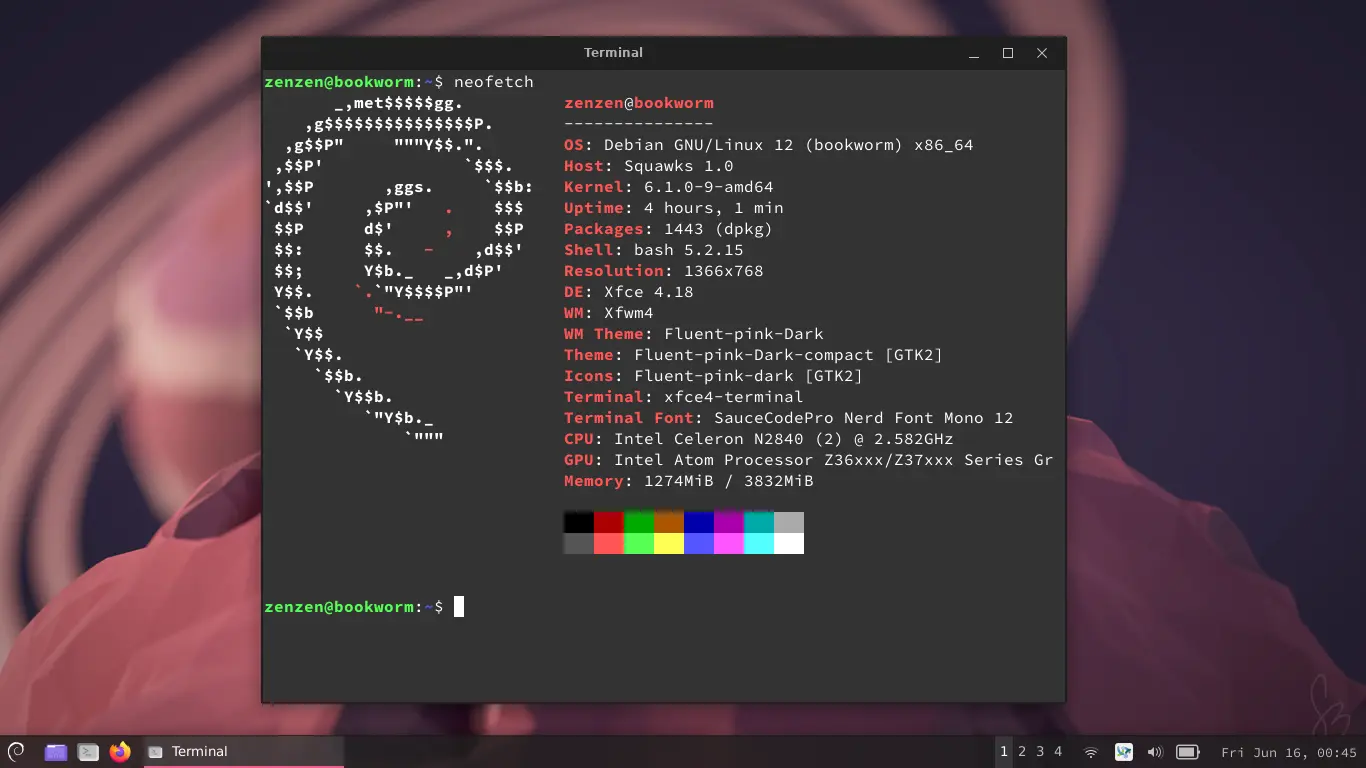
Task: Open the clock showing Fri Jun 16
Action: point(1288,752)
